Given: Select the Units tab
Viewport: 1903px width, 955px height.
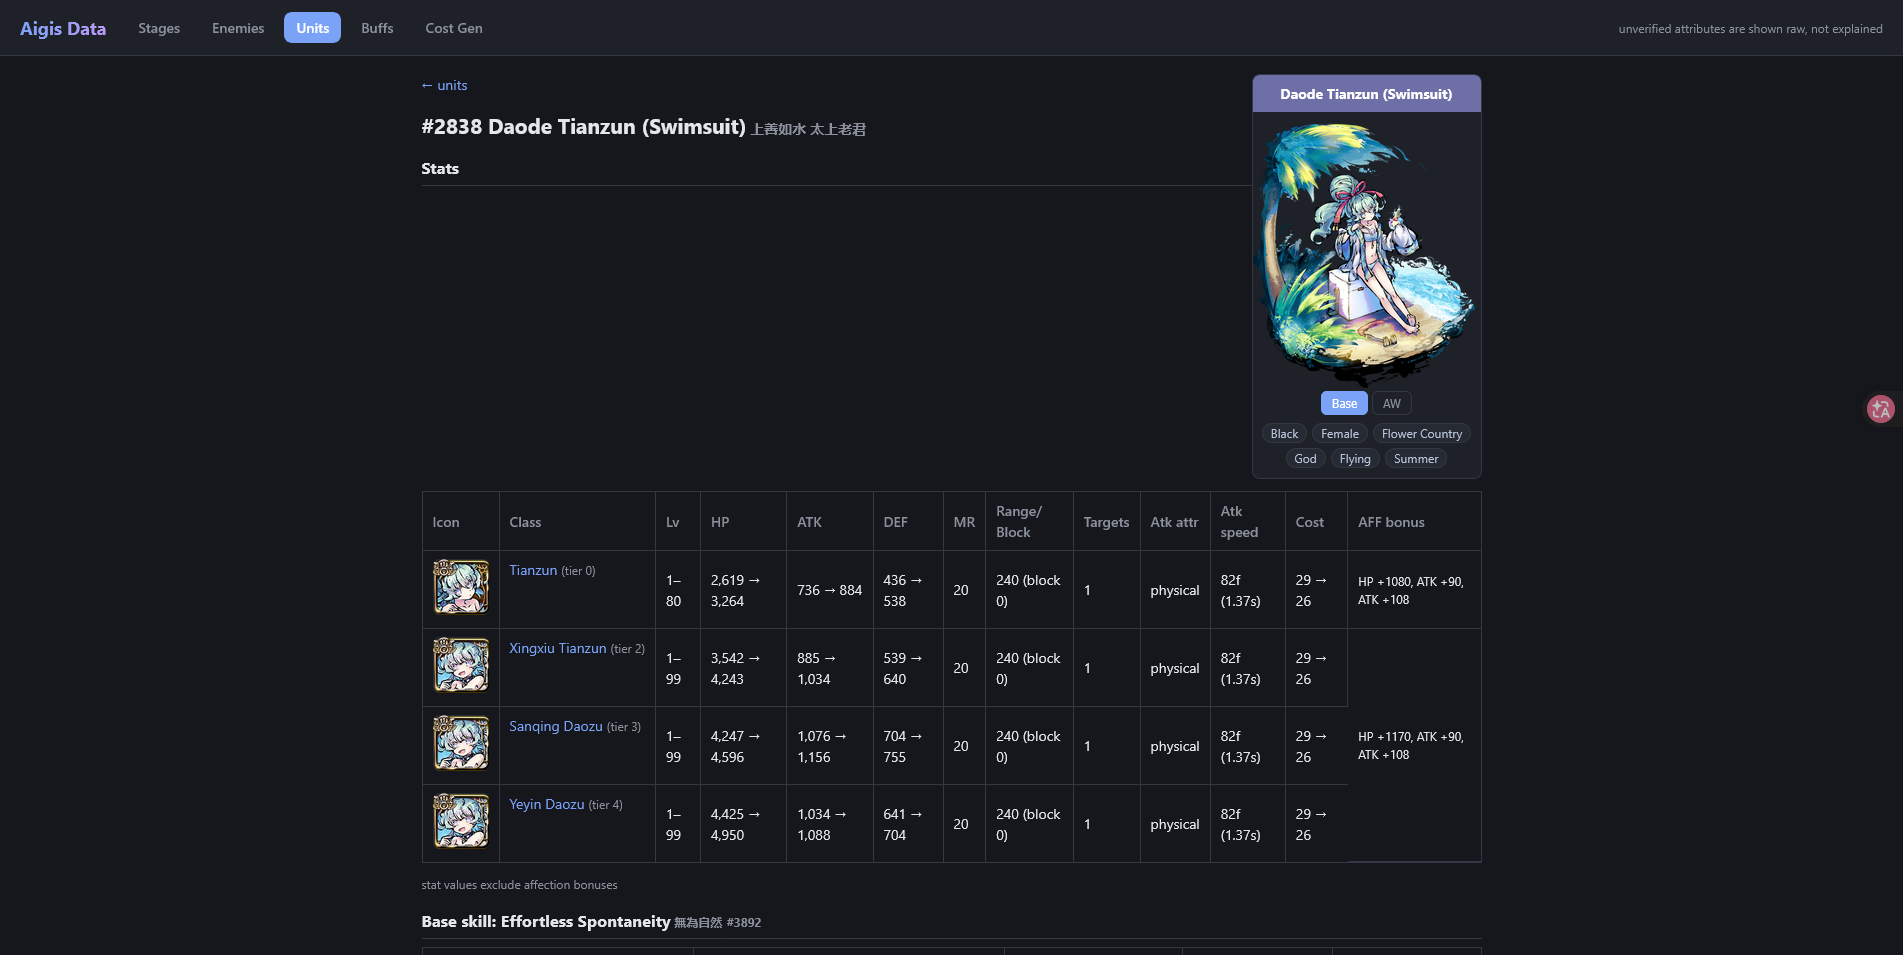Looking at the screenshot, I should tap(312, 28).
